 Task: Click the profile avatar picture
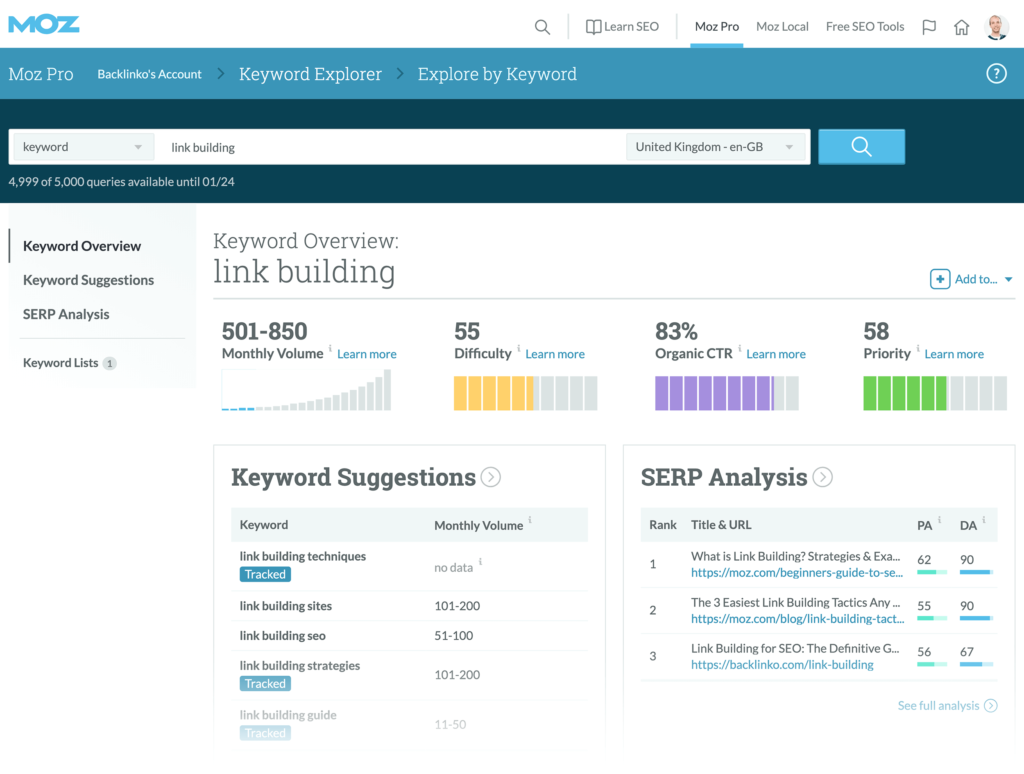click(x=995, y=27)
